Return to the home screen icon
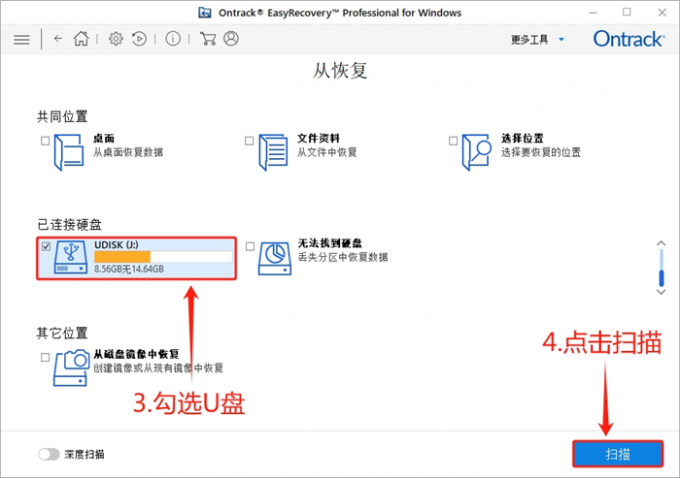This screenshot has width=680, height=478. (x=81, y=39)
